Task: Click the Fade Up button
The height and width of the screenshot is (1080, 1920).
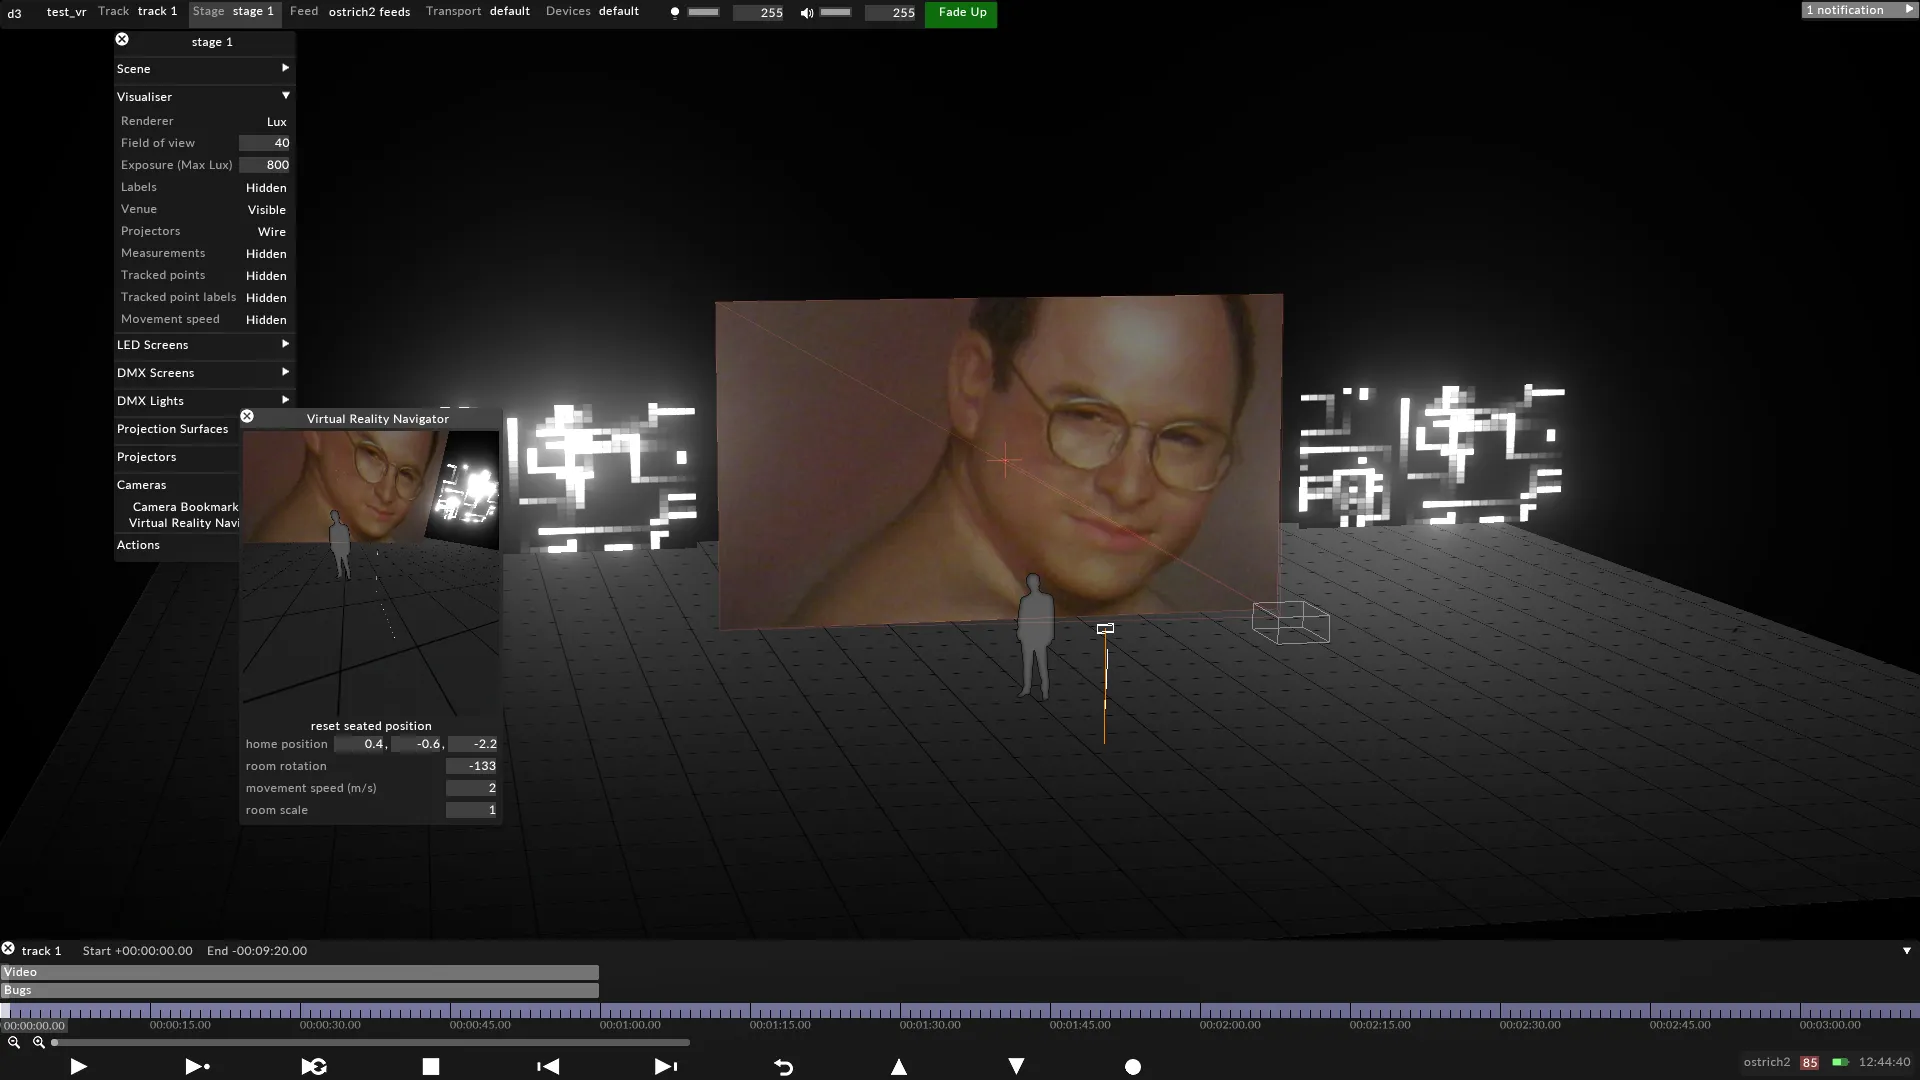Action: 961,13
